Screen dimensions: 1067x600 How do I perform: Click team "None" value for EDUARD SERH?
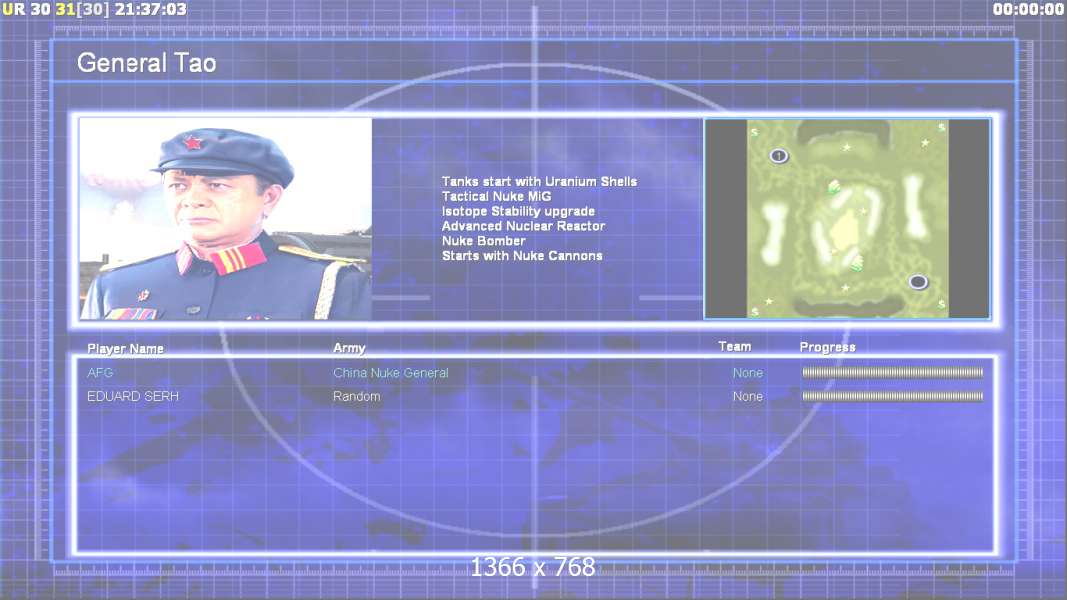click(747, 396)
